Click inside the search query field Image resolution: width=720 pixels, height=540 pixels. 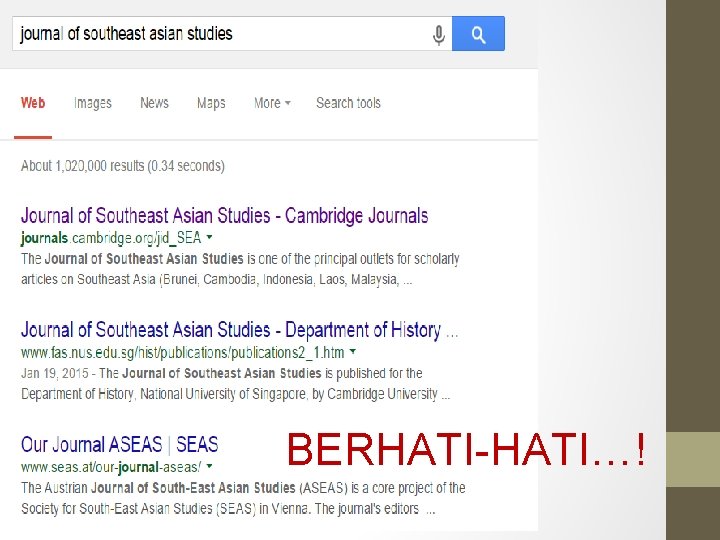point(220,34)
